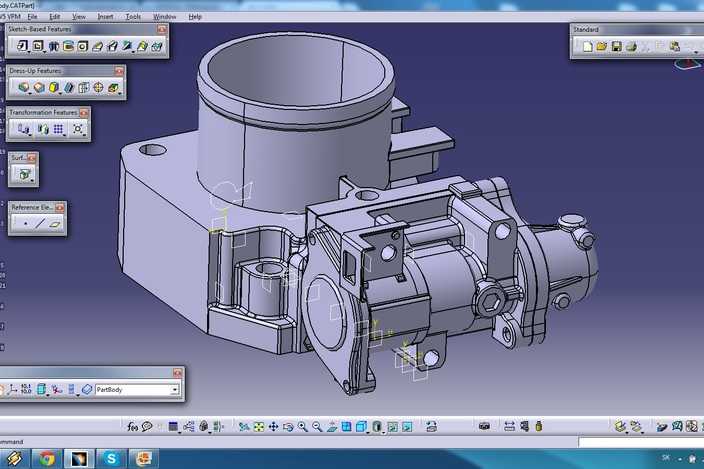Open the Help menu
Viewport: 704px width, 469px height.
pyautogui.click(x=195, y=17)
